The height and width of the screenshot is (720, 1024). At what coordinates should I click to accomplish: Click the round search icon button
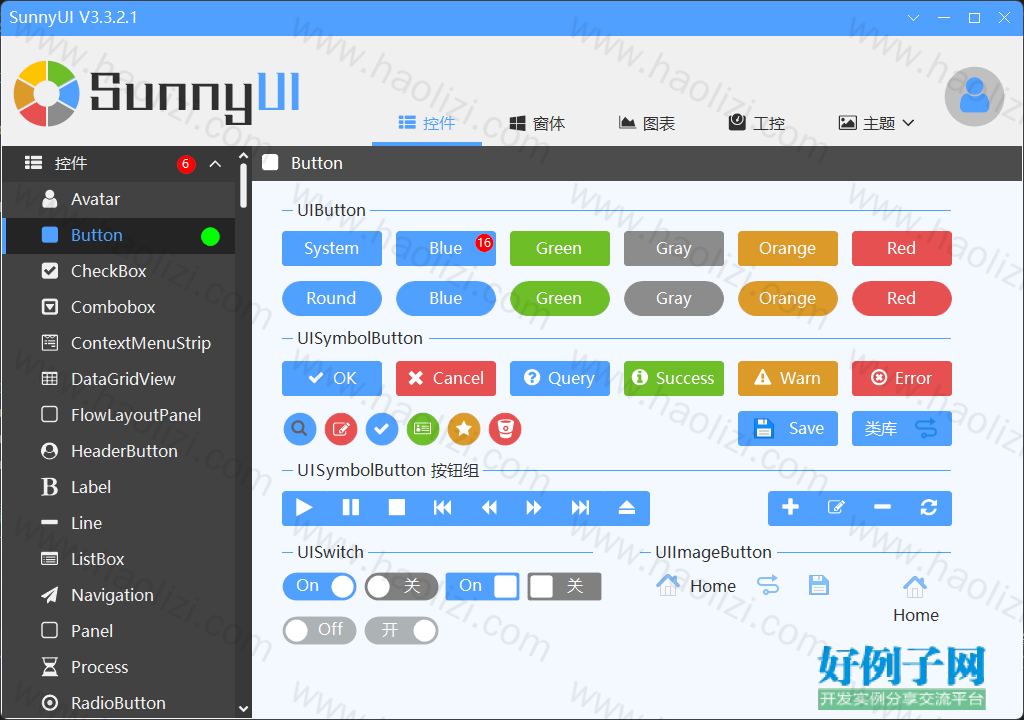tap(300, 429)
